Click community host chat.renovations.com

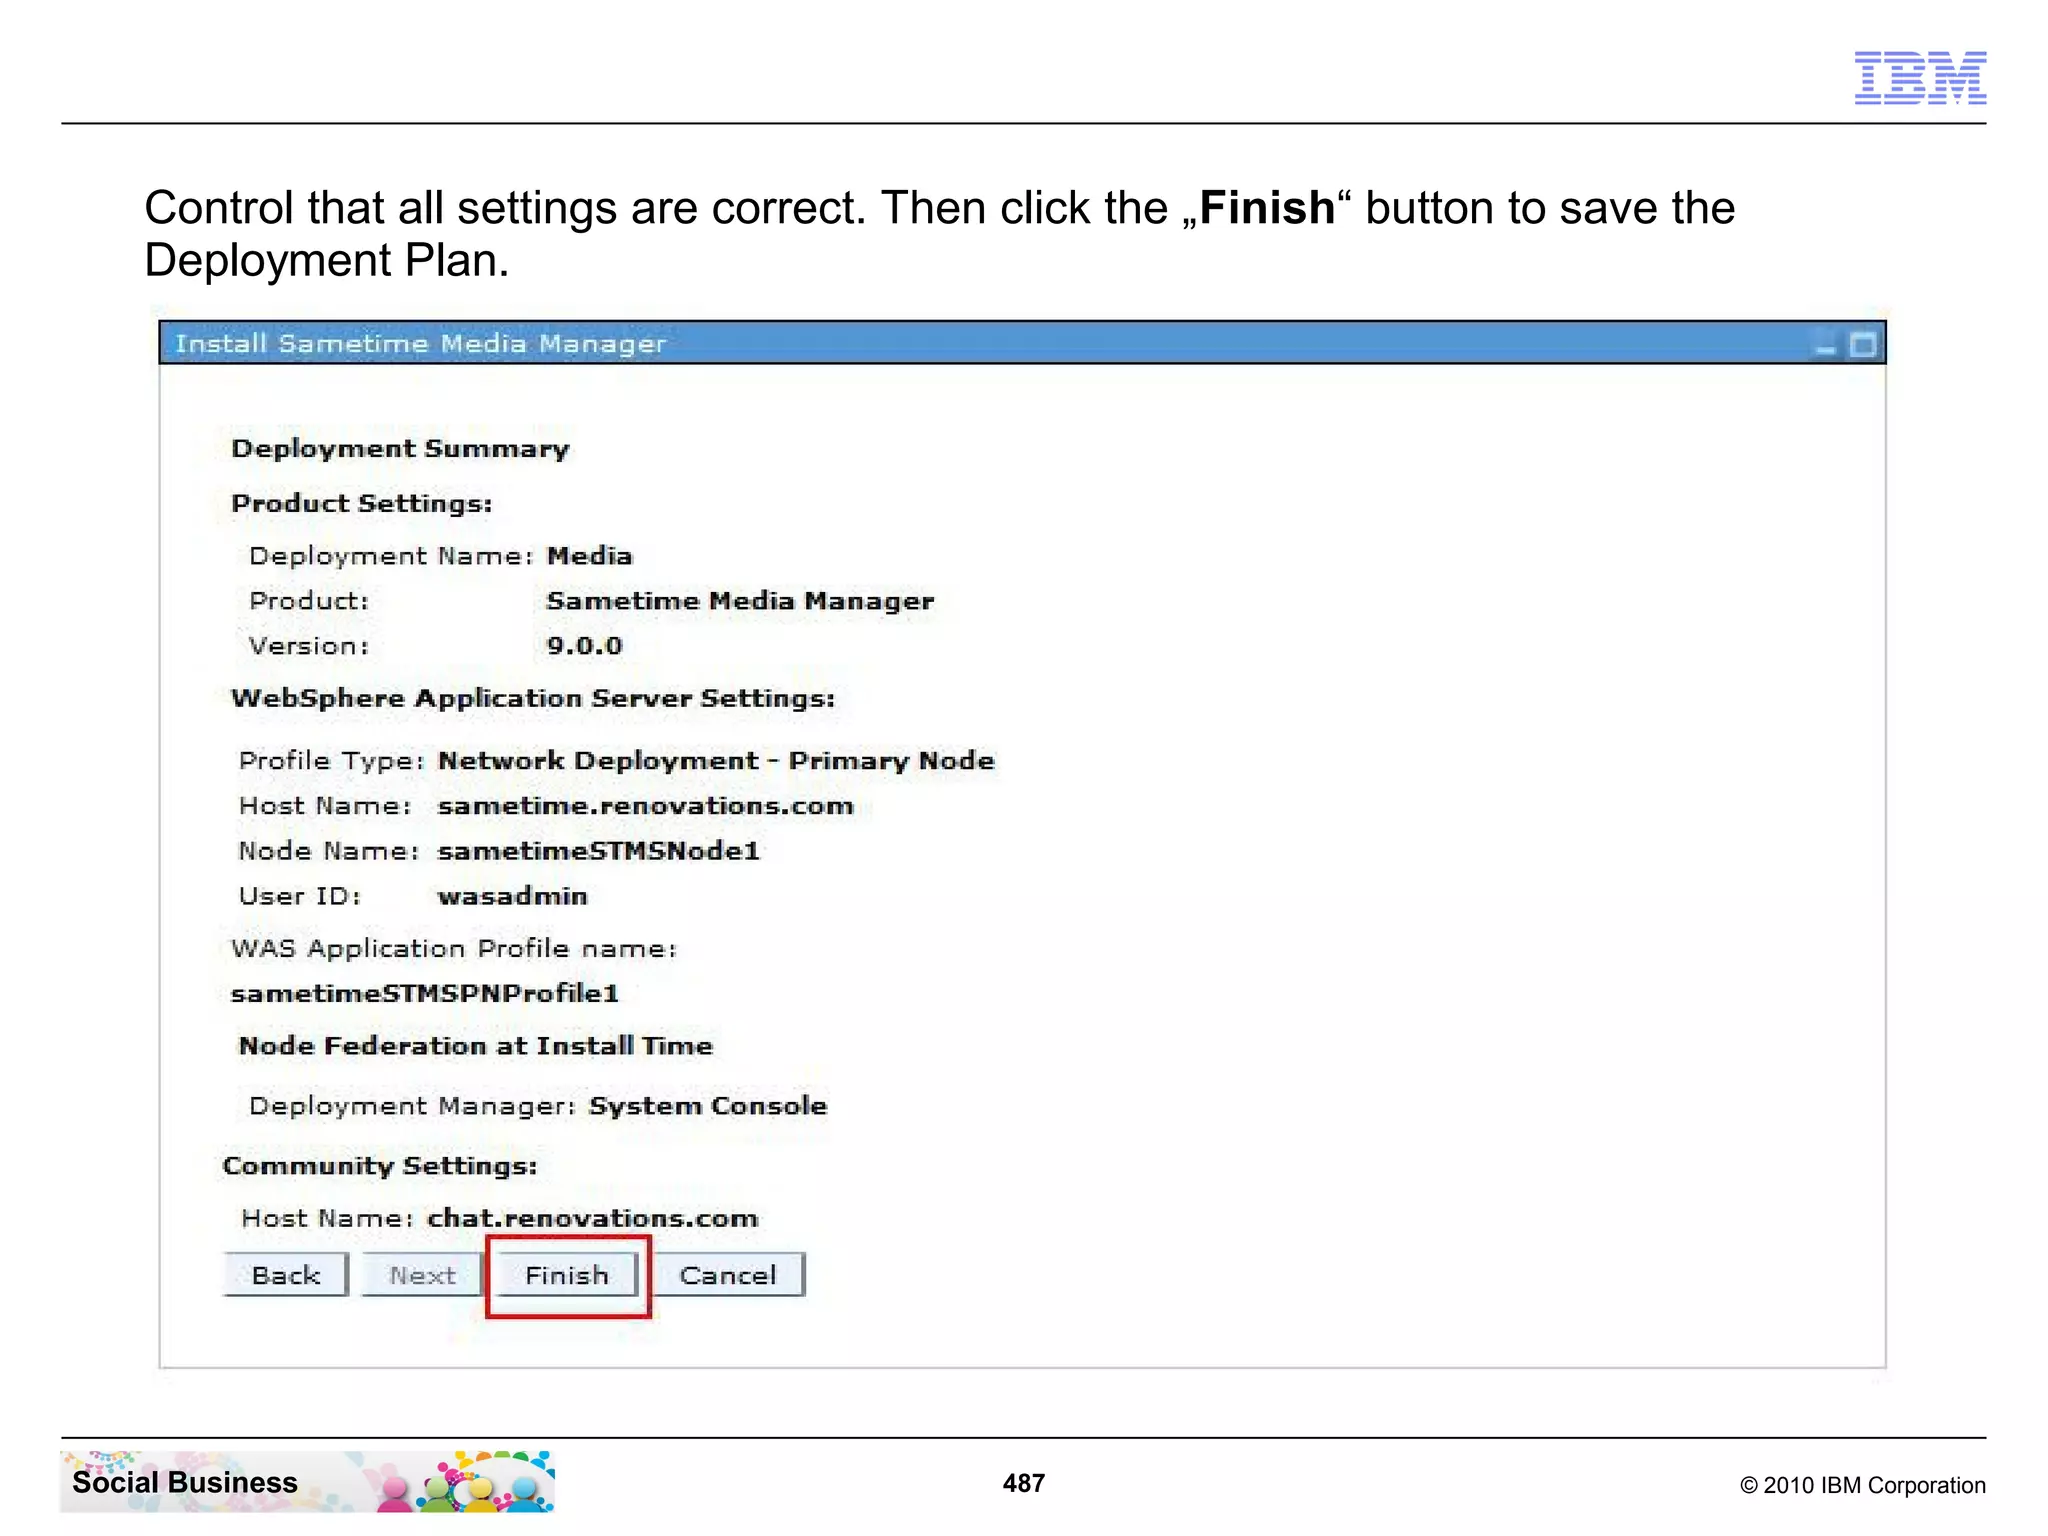click(593, 1218)
